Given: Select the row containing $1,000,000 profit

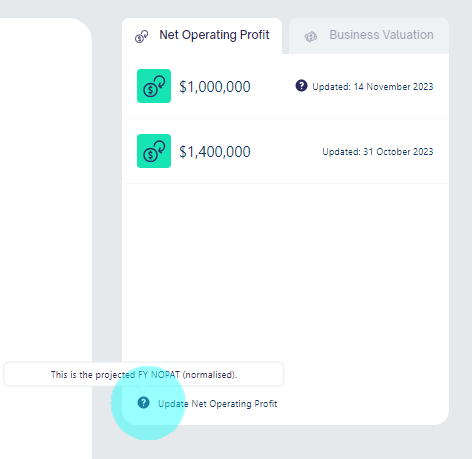Looking at the screenshot, I should click(285, 86).
